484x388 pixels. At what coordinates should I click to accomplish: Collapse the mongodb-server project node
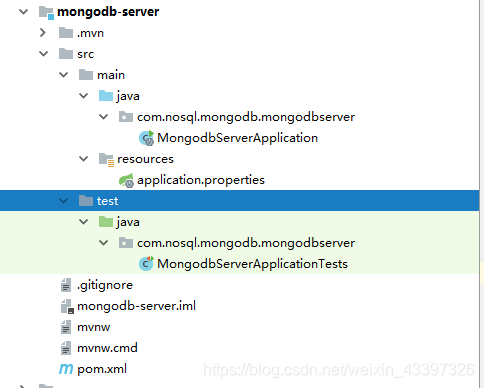(23, 12)
